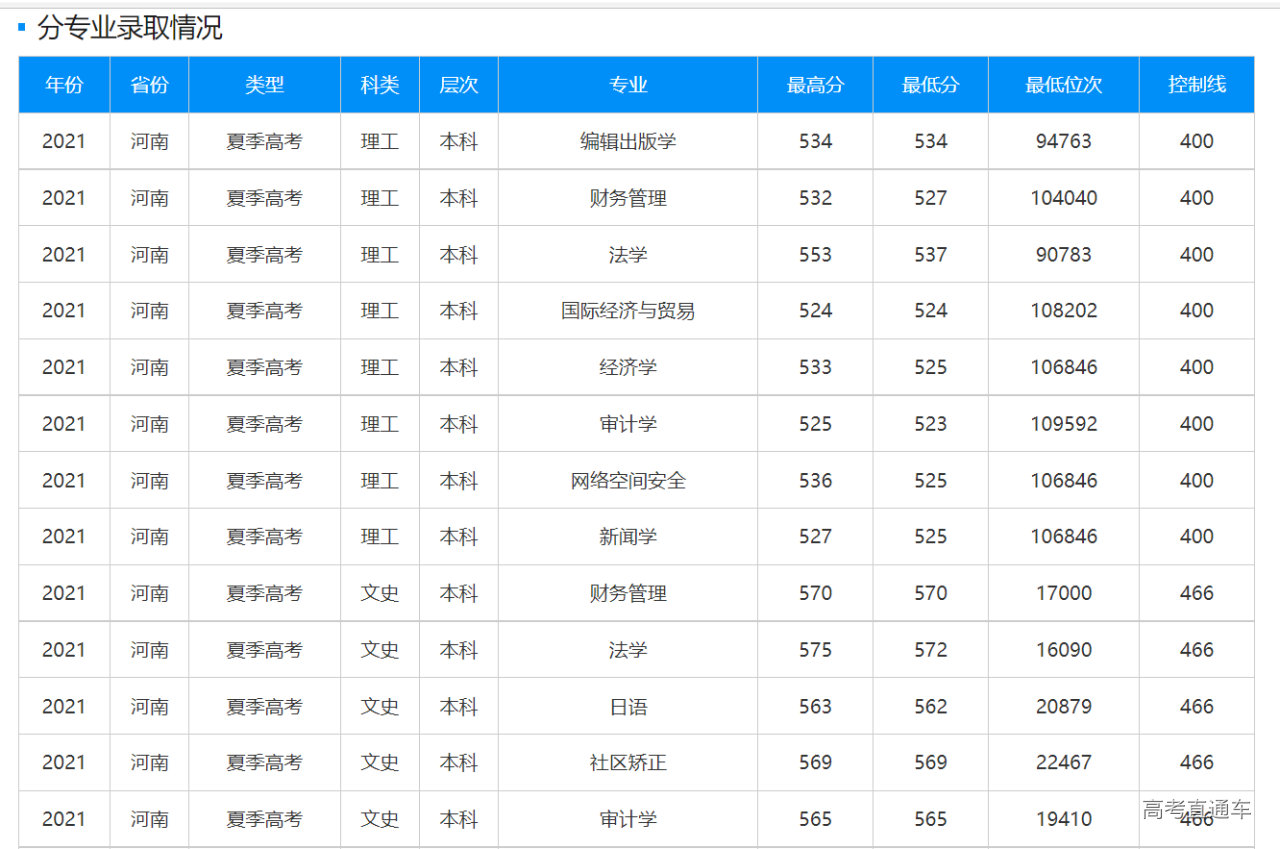Click the 社区矫正 major cell
This screenshot has width=1280, height=849.
pyautogui.click(x=627, y=763)
